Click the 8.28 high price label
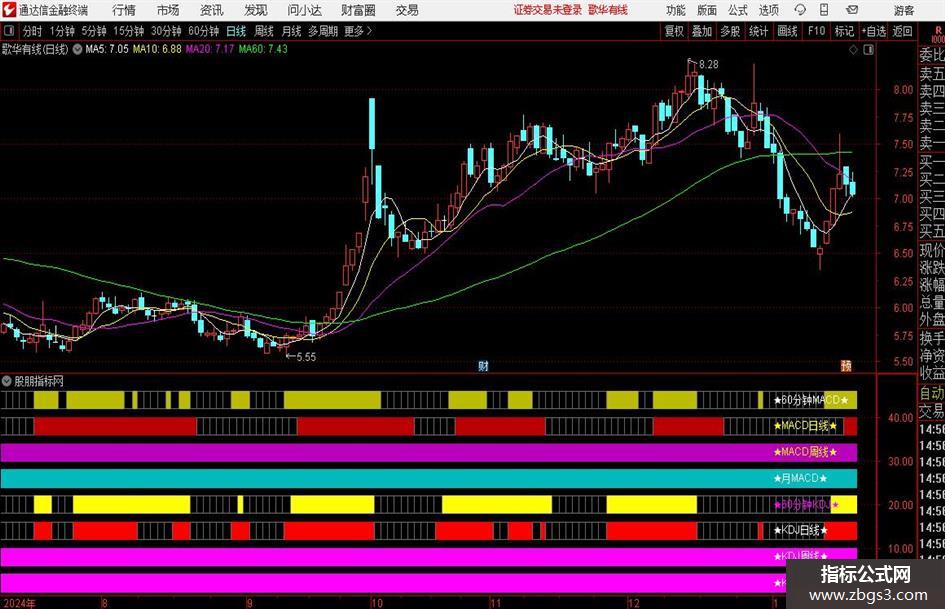The image size is (945, 609). [709, 65]
